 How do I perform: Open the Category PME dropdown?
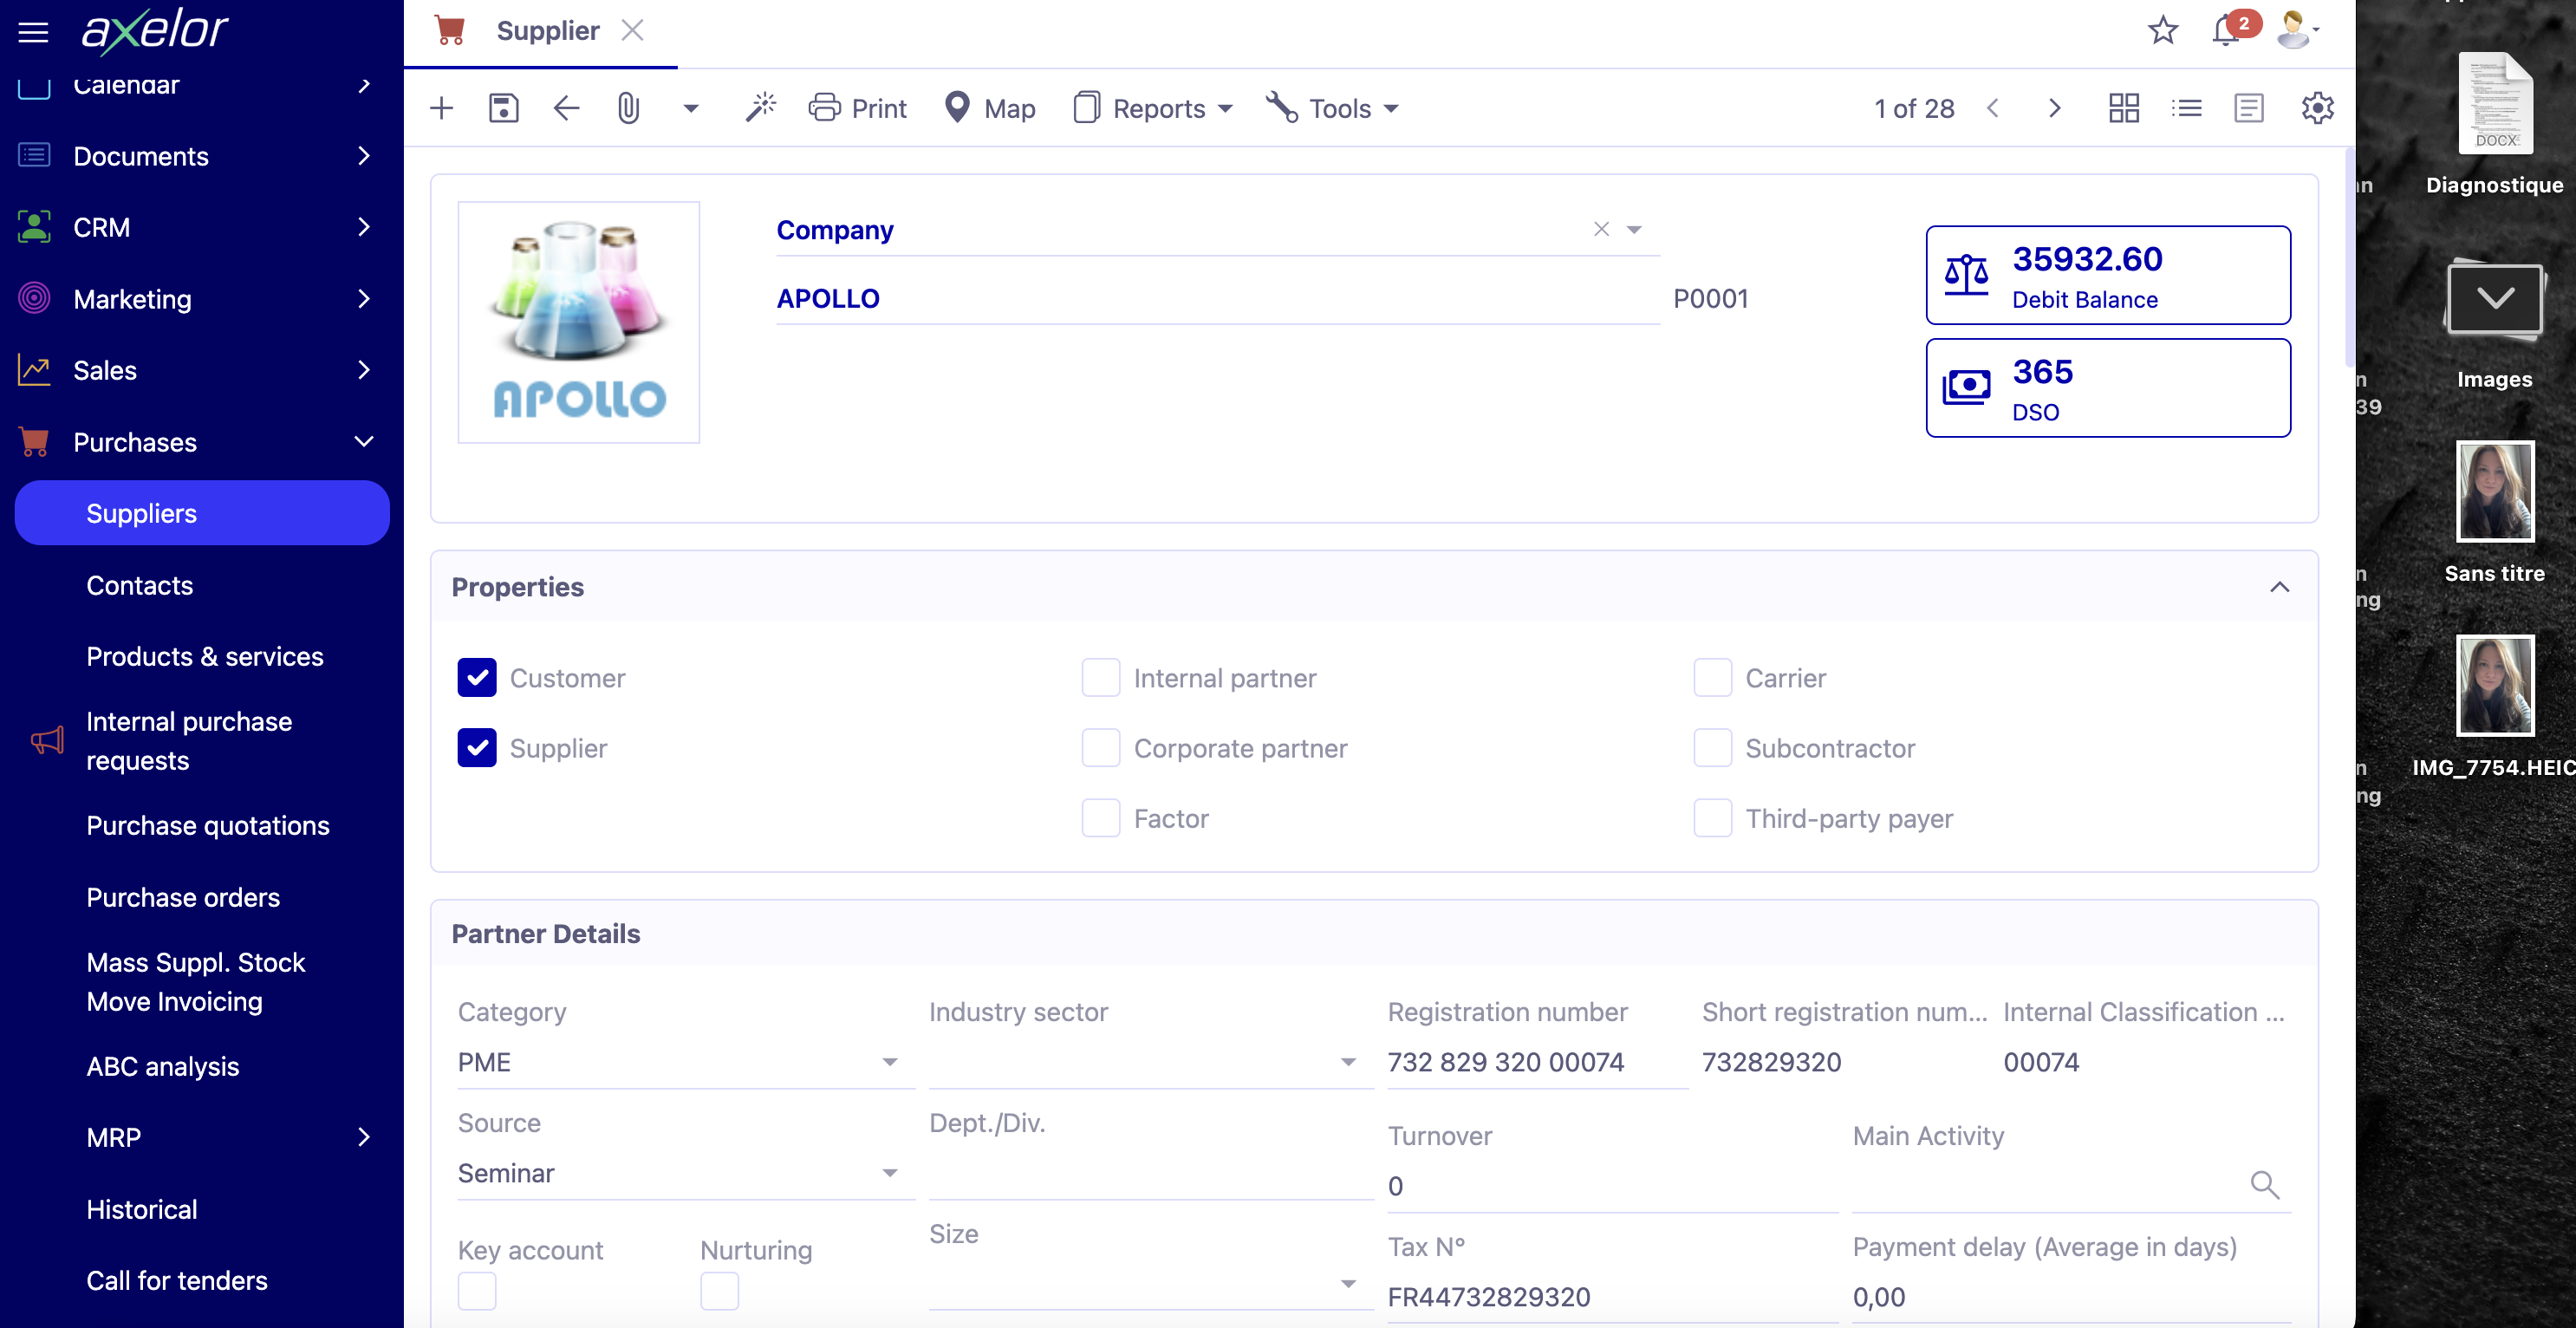[889, 1062]
